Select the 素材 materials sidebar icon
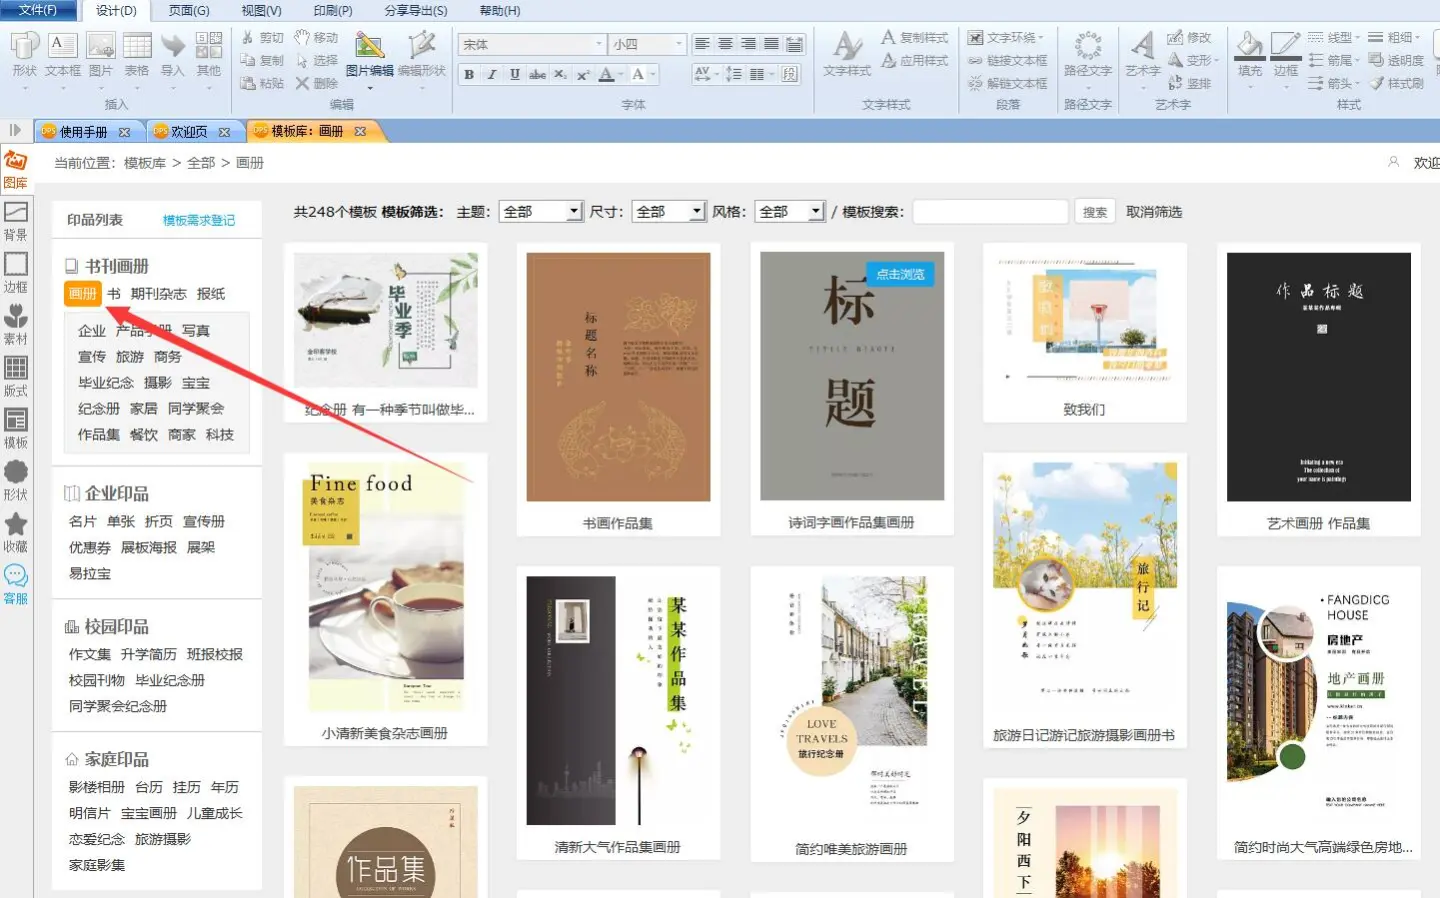 click(16, 324)
